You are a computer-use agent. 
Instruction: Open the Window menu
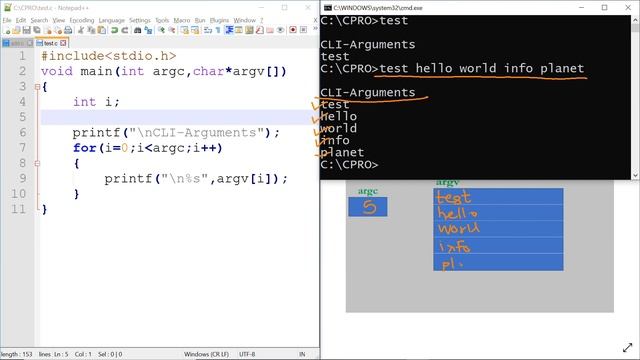pos(244,20)
